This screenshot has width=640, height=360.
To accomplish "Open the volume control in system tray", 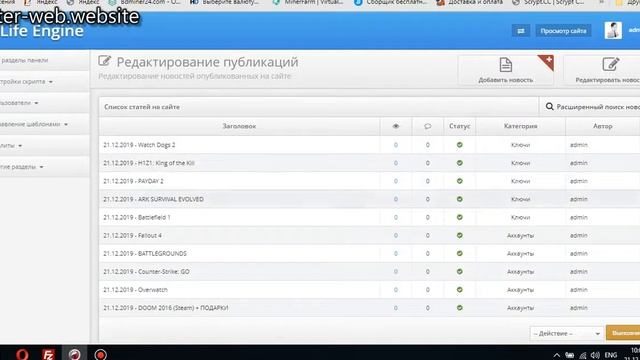I will pyautogui.click(x=595, y=355).
